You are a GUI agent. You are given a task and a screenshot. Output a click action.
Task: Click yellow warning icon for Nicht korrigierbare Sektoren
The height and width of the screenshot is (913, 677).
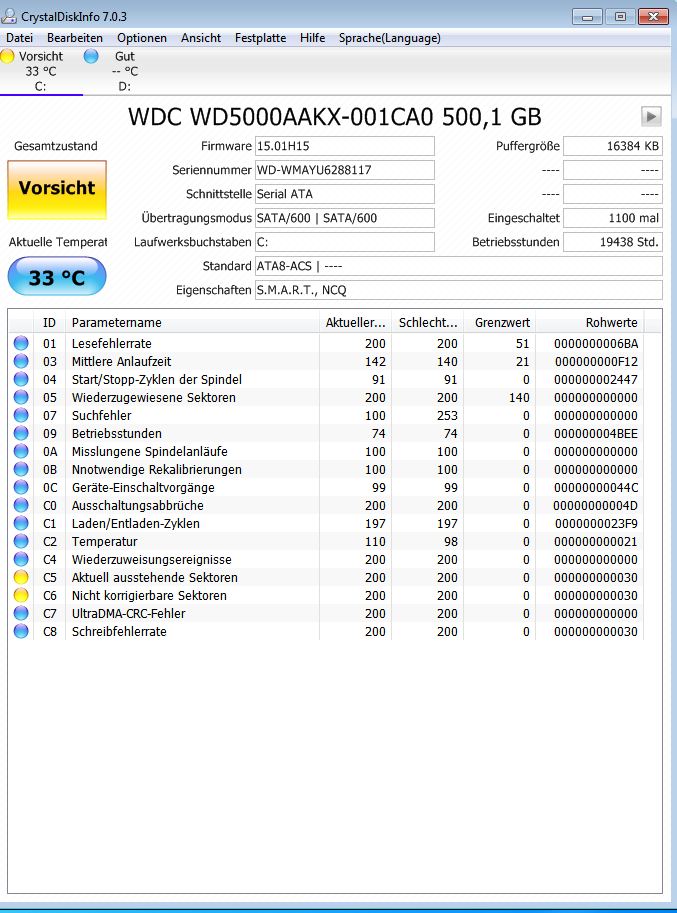pos(21,596)
